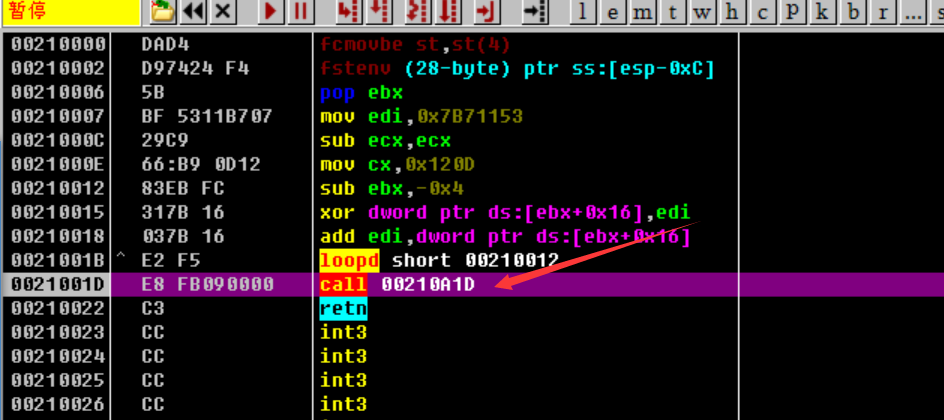Click hex bytes '66:B9 0D12'

pyautogui.click(x=202, y=164)
